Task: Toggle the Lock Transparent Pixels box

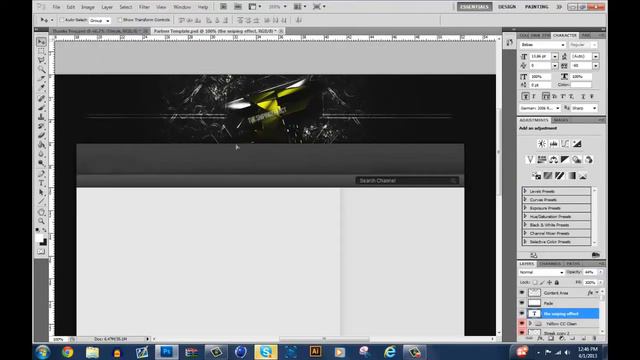Action: pos(535,282)
